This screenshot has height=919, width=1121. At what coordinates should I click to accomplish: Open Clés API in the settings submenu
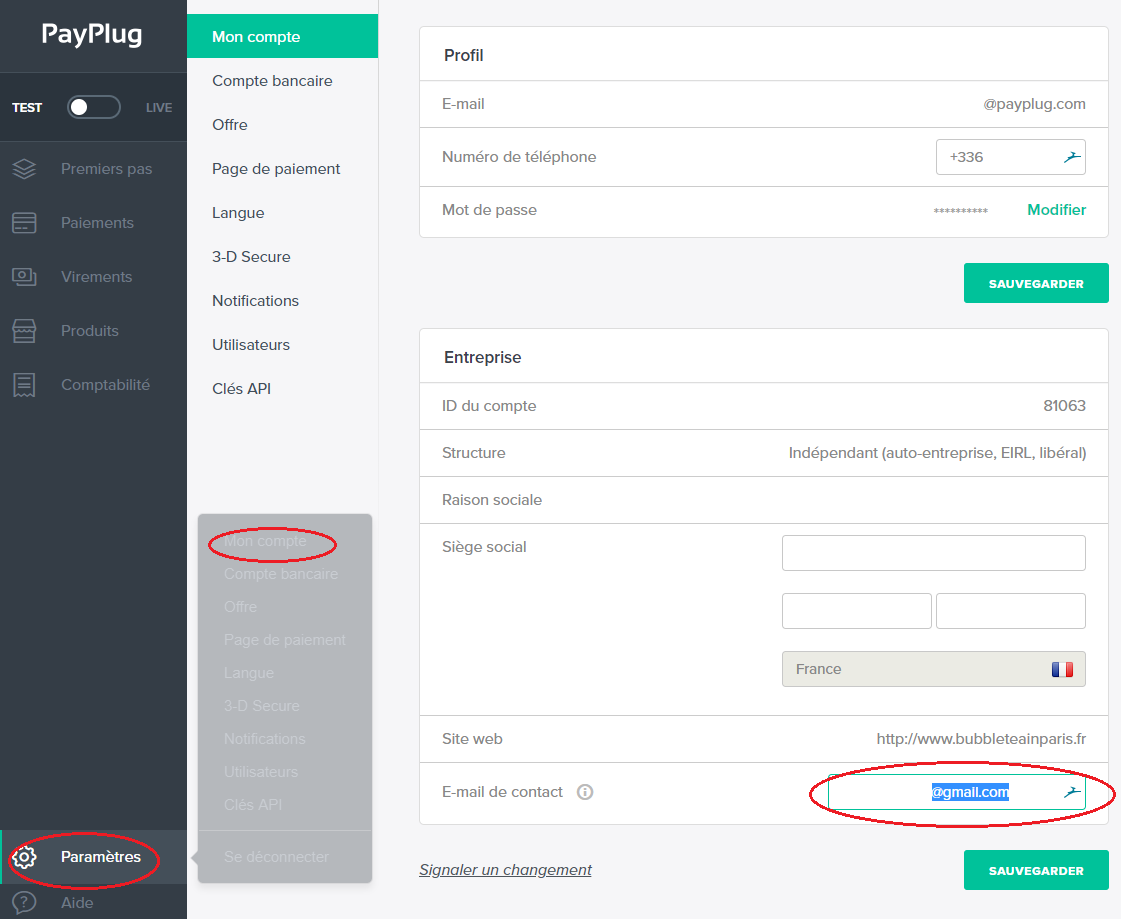pos(242,389)
